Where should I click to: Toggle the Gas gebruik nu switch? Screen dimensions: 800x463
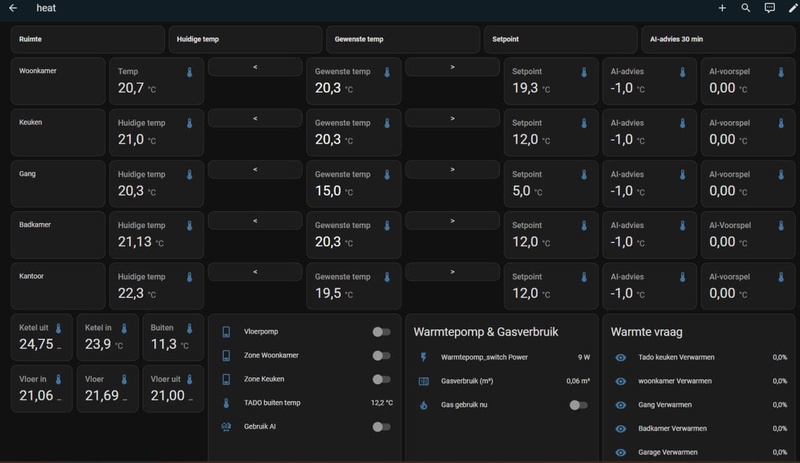point(578,405)
